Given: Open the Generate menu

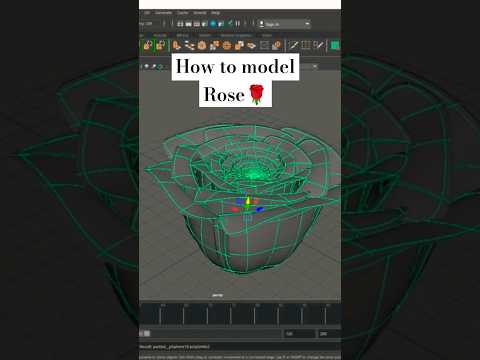Looking at the screenshot, I should 163,13.
